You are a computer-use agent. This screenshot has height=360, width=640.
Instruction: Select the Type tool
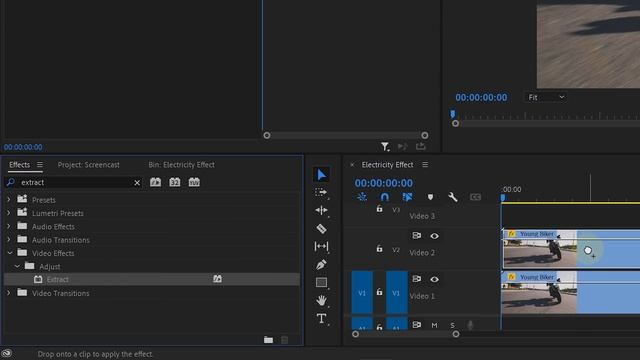coord(321,318)
